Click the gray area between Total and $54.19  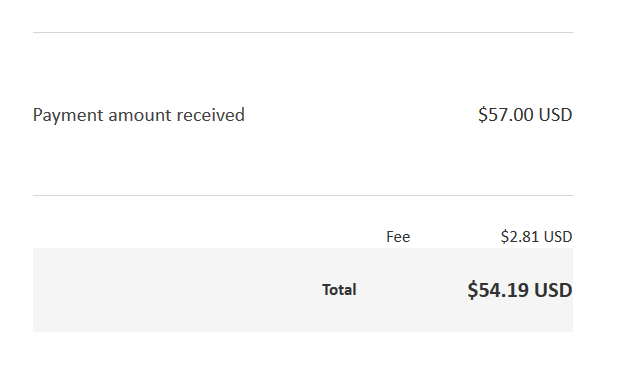click(x=412, y=290)
